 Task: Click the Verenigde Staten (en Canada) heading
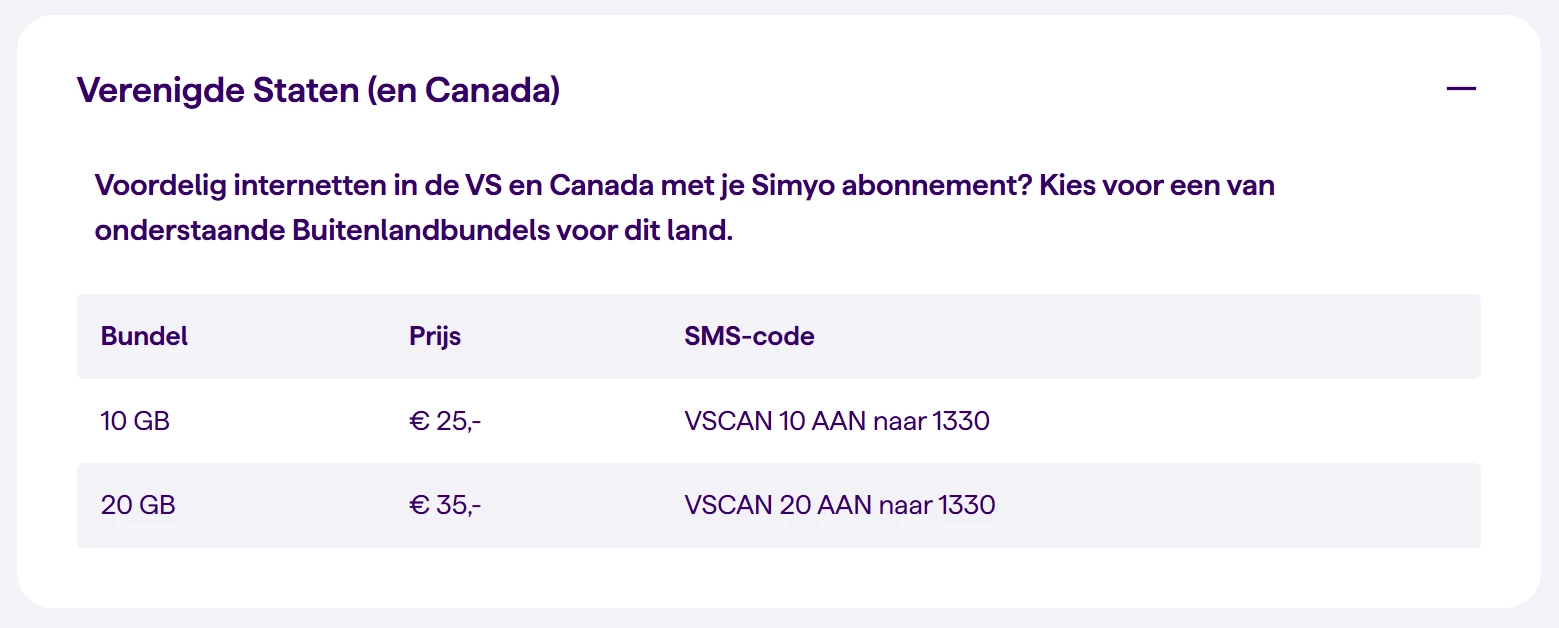[x=318, y=90]
